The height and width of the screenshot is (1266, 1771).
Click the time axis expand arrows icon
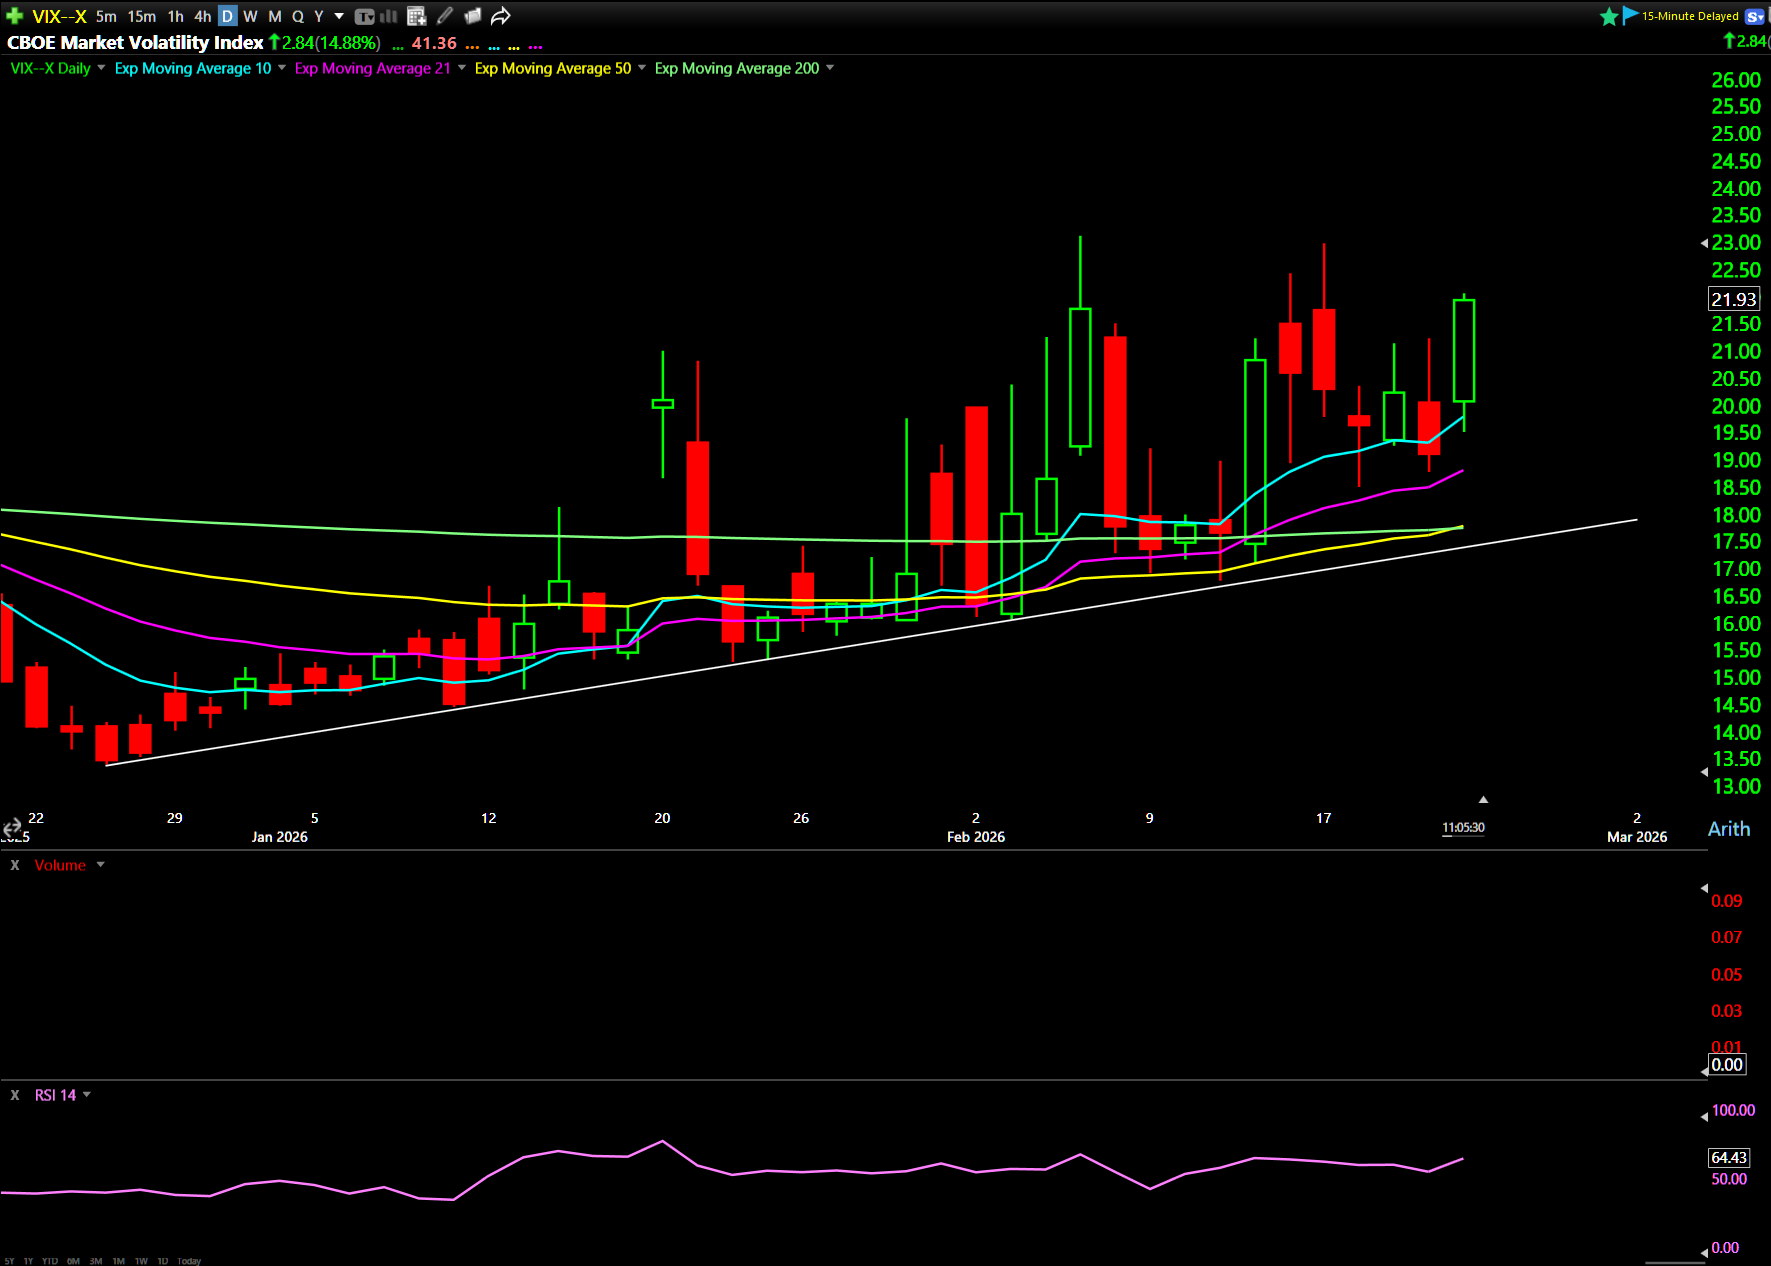point(12,827)
